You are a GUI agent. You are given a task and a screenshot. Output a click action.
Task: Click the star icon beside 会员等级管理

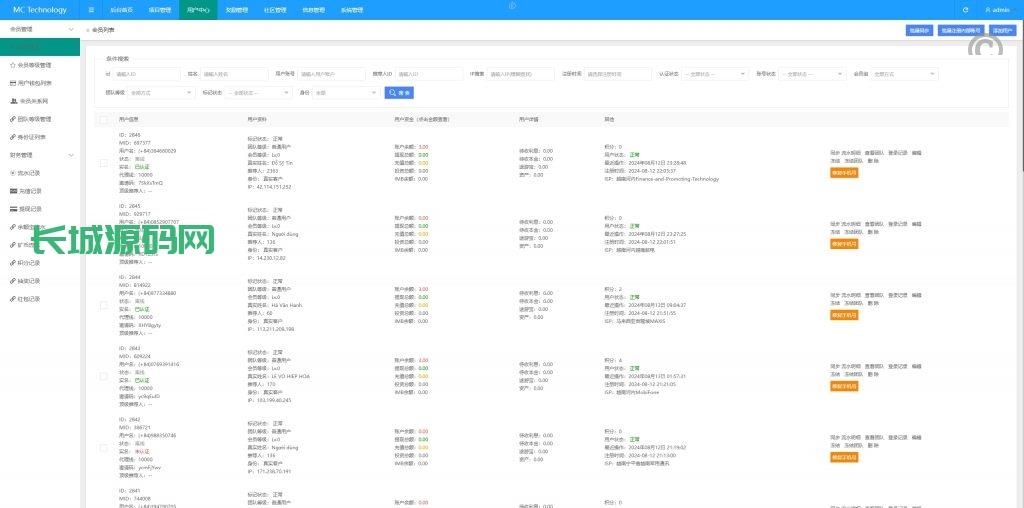11,65
